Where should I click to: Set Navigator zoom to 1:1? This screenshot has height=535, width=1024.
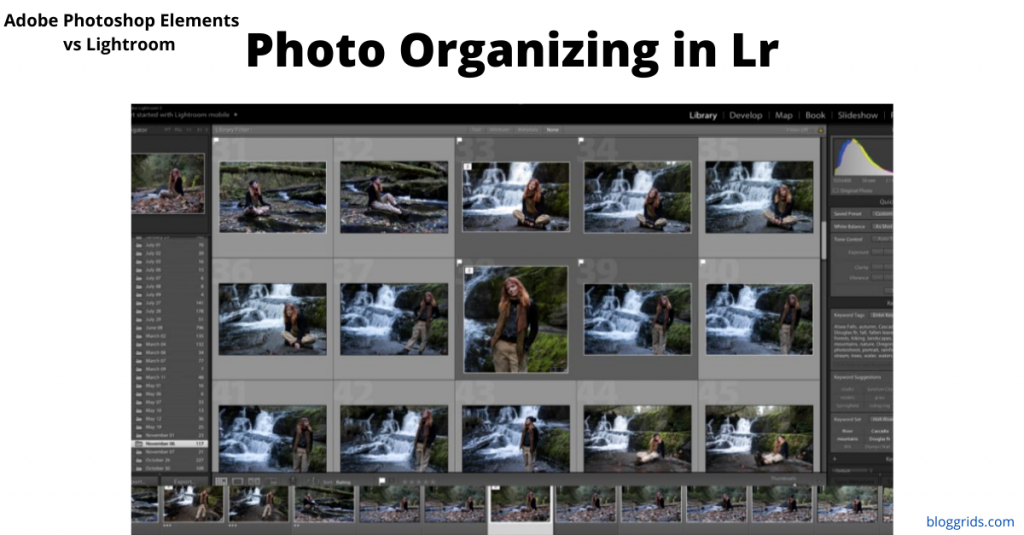click(x=189, y=130)
